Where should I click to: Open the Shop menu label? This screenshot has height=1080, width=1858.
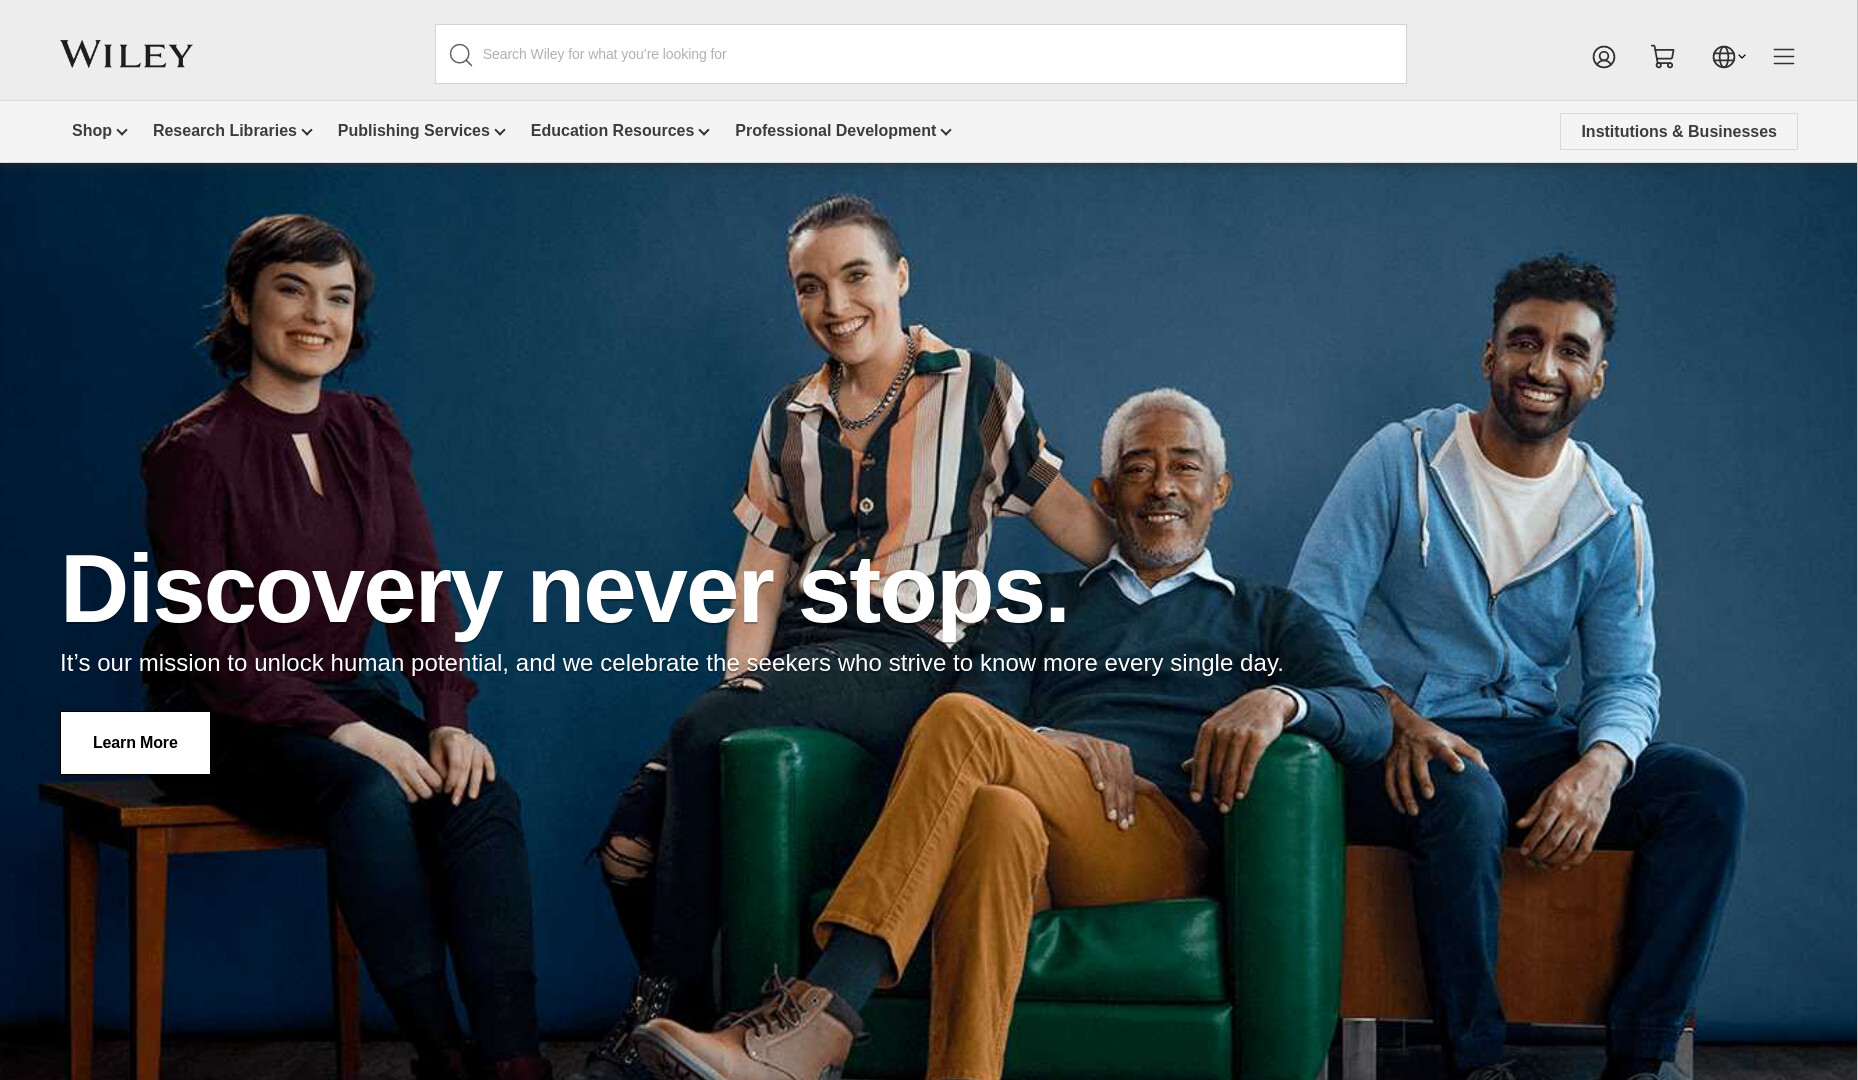pos(92,131)
